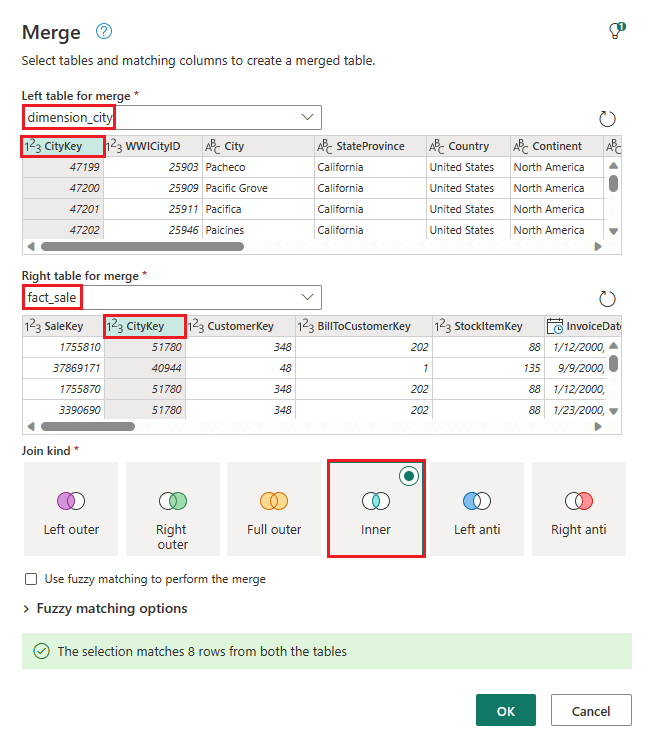Select the Right outer join kind
The width and height of the screenshot is (656, 751).
[172, 509]
